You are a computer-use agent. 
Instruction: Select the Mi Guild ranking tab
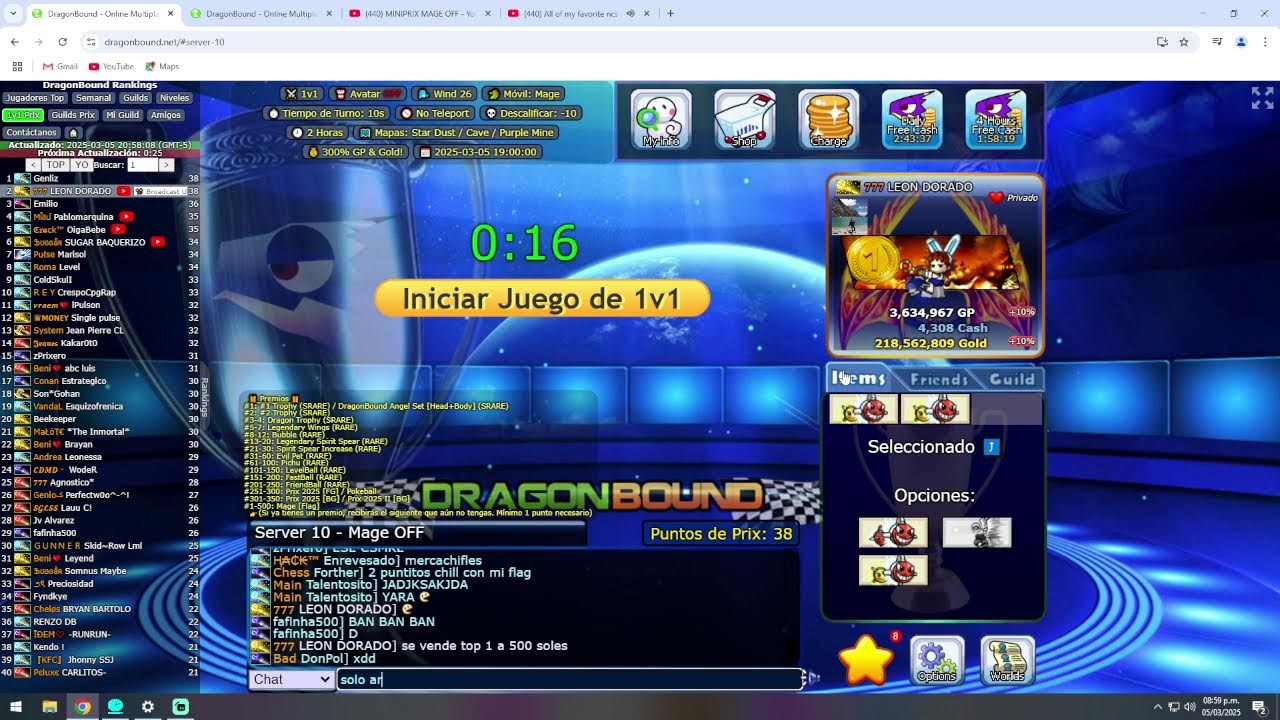click(122, 115)
